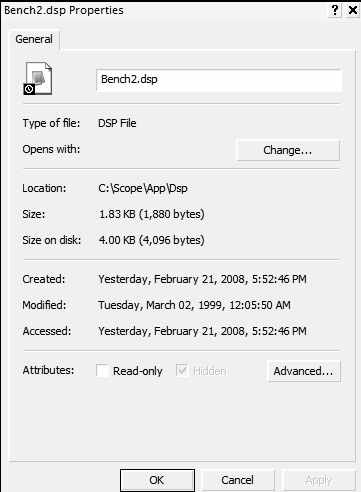Click the 1.83 KB size value
The image size is (361, 492).
click(x=151, y=214)
